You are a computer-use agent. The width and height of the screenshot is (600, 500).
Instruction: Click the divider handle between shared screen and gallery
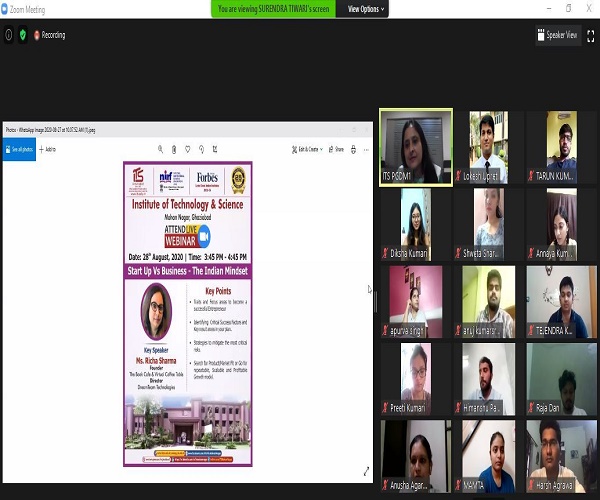click(x=376, y=302)
